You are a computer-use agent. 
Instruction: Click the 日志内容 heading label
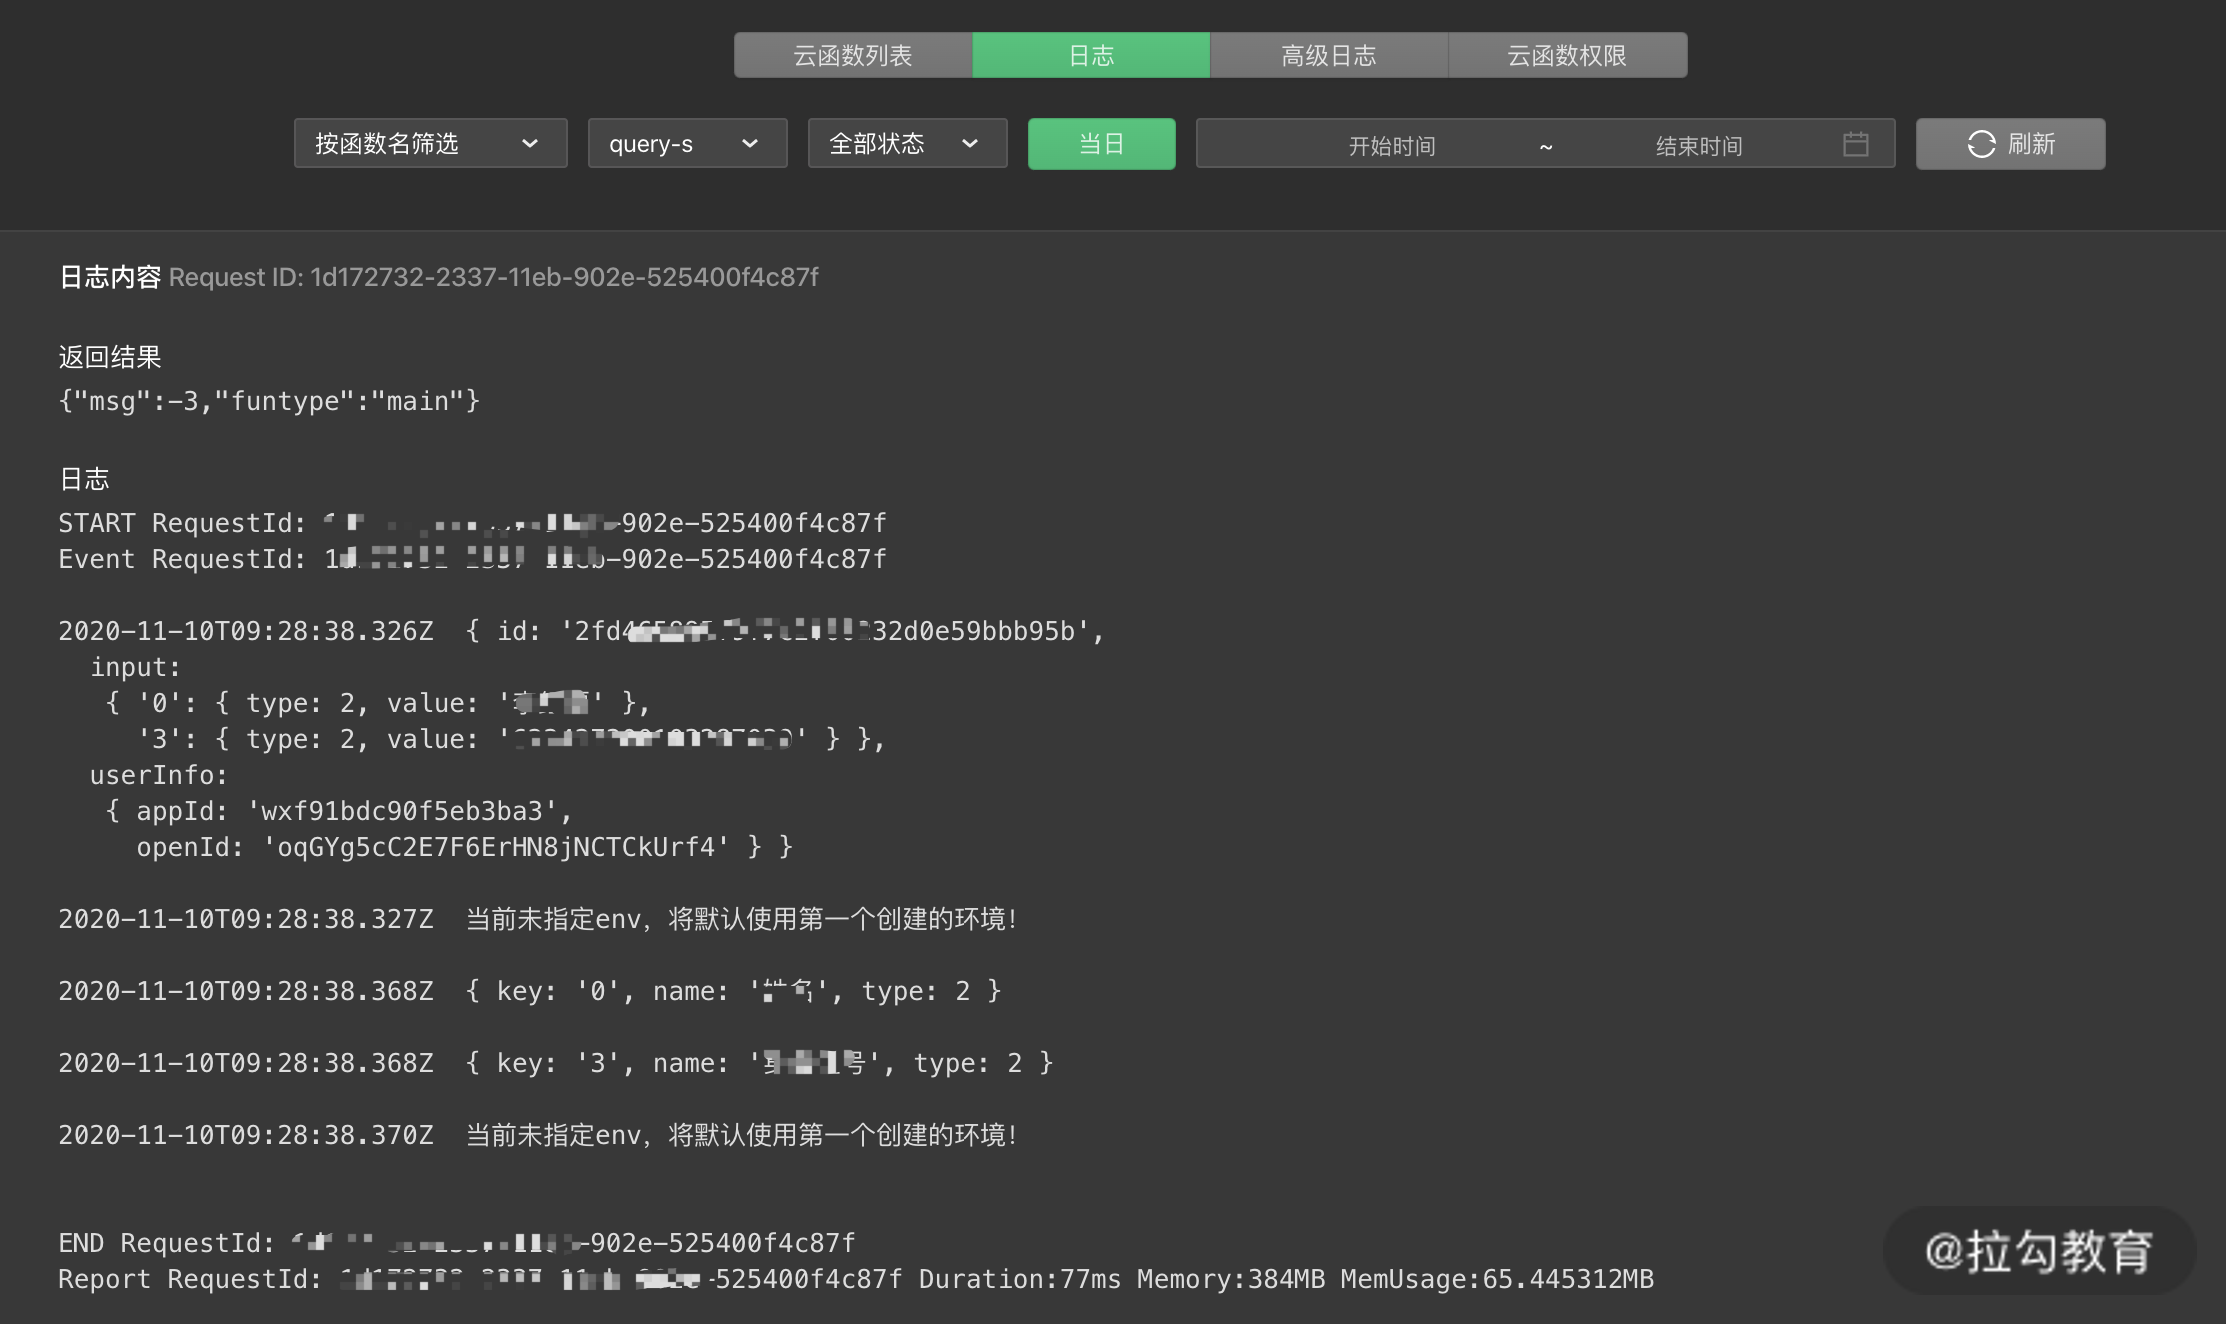pos(109,277)
